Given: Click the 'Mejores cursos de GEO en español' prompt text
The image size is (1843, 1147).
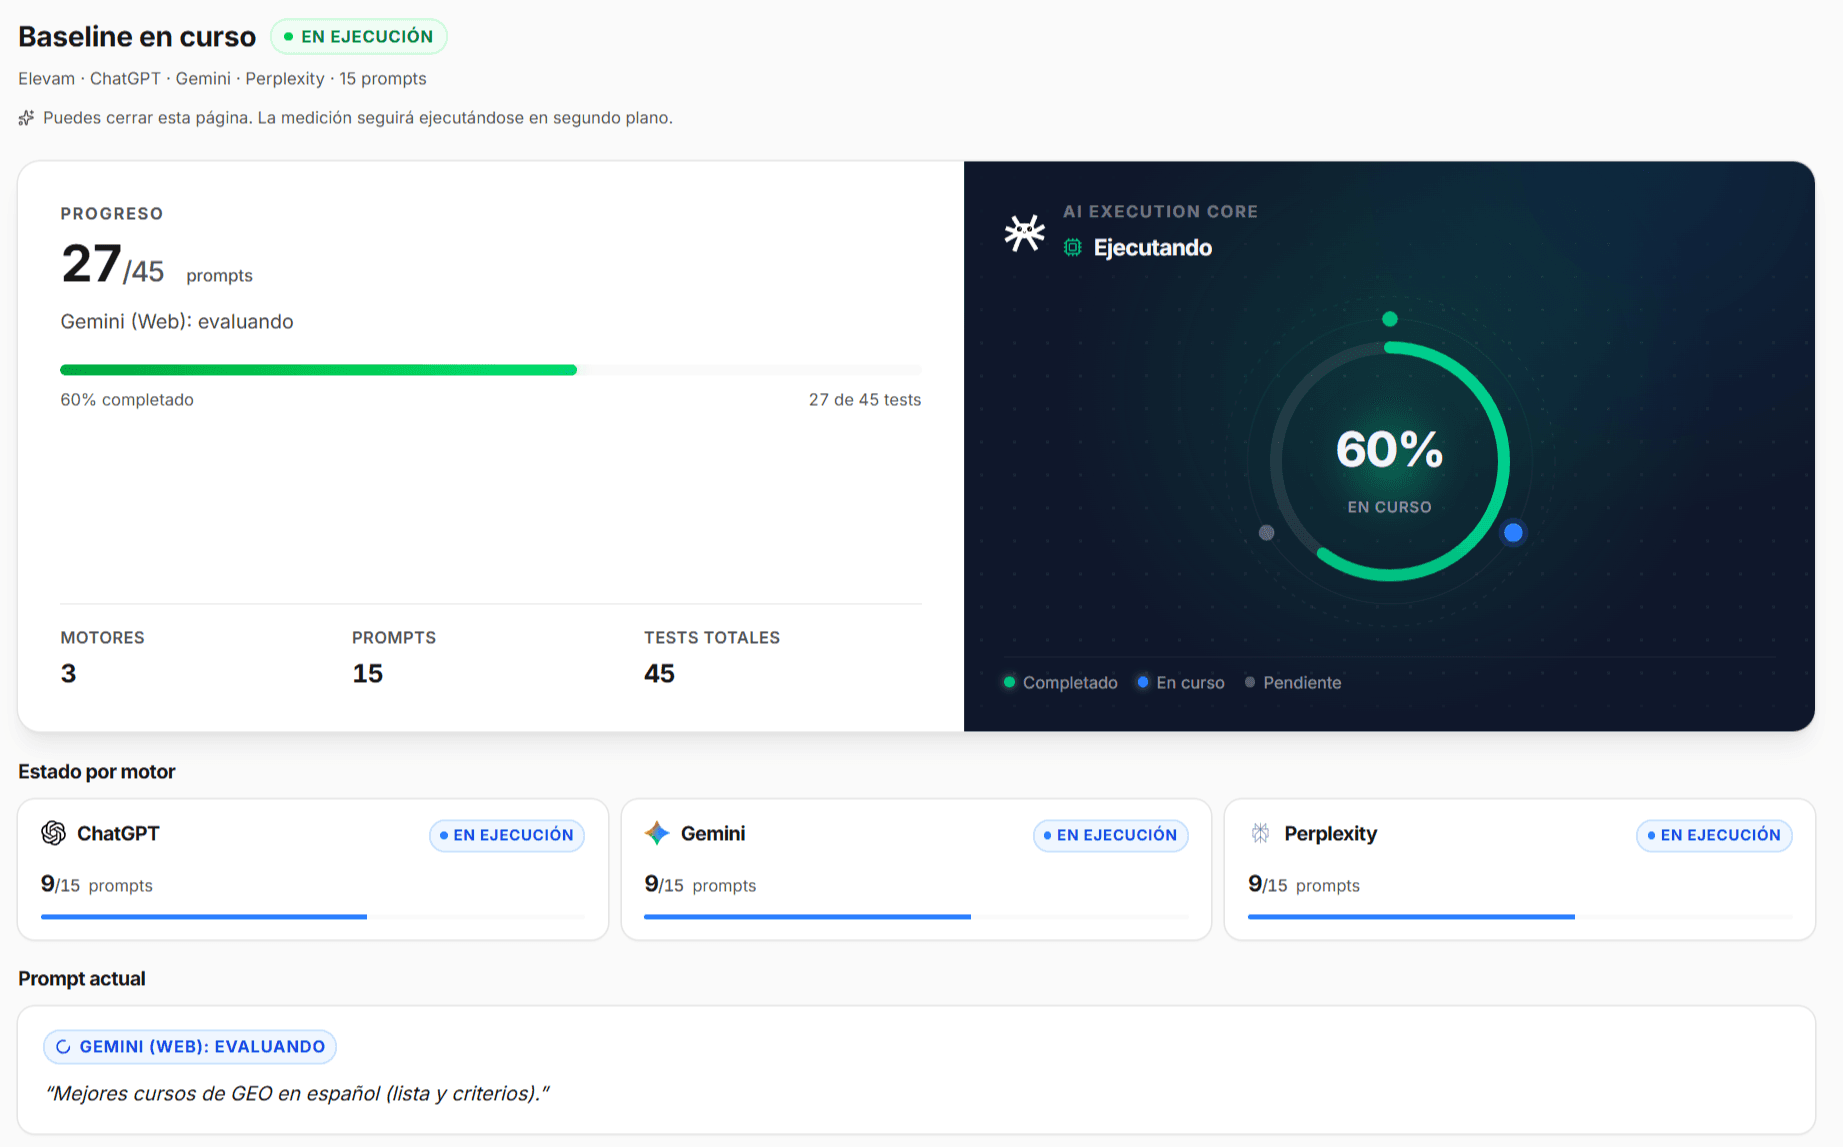Looking at the screenshot, I should 298,1094.
